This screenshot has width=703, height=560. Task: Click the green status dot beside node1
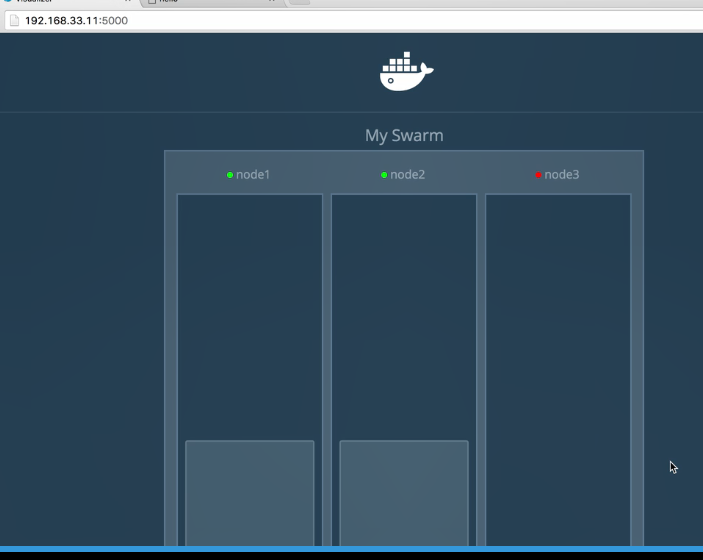[230, 175]
